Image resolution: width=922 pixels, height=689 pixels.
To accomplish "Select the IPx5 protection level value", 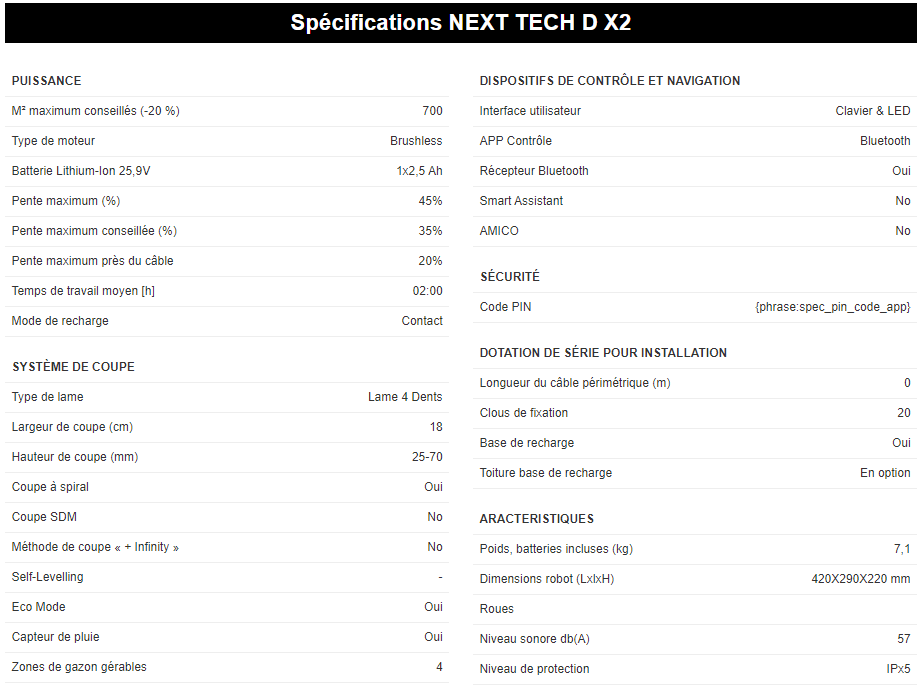I will [898, 669].
